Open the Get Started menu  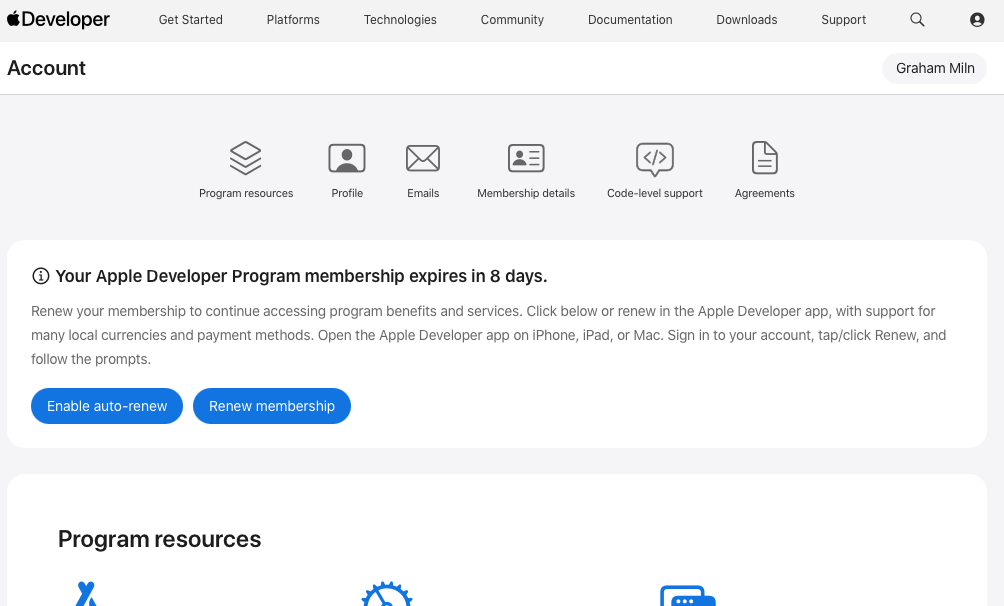click(x=191, y=20)
